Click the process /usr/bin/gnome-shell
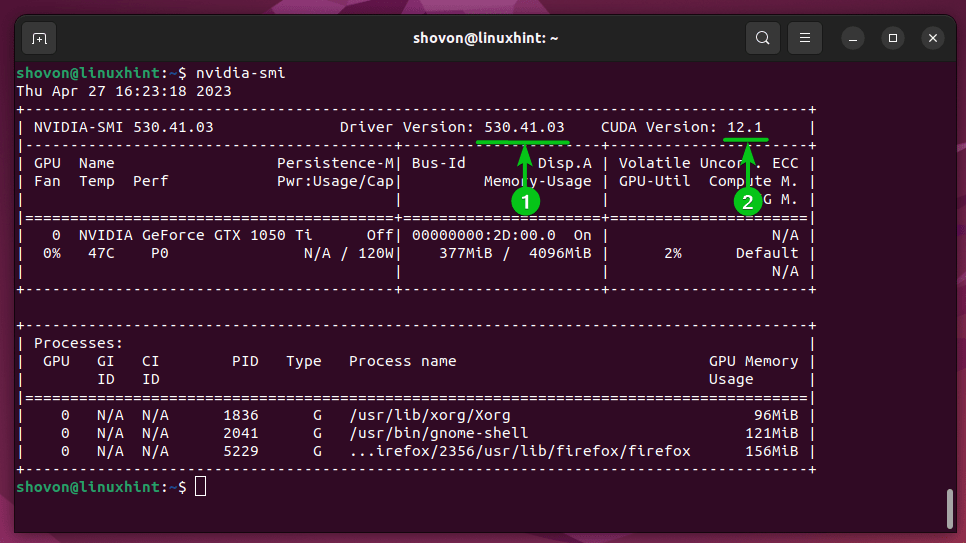The width and height of the screenshot is (966, 543). click(x=439, y=433)
